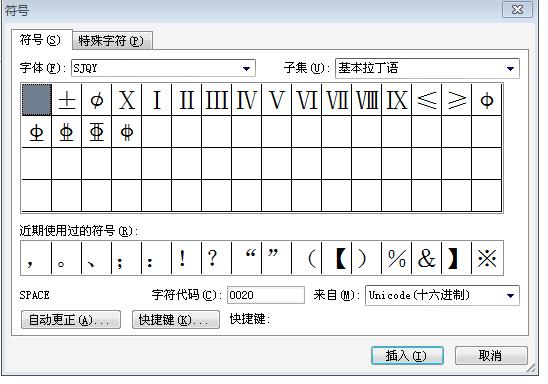Select the recent percent sign symbol
This screenshot has height=384, width=548.
[397, 258]
